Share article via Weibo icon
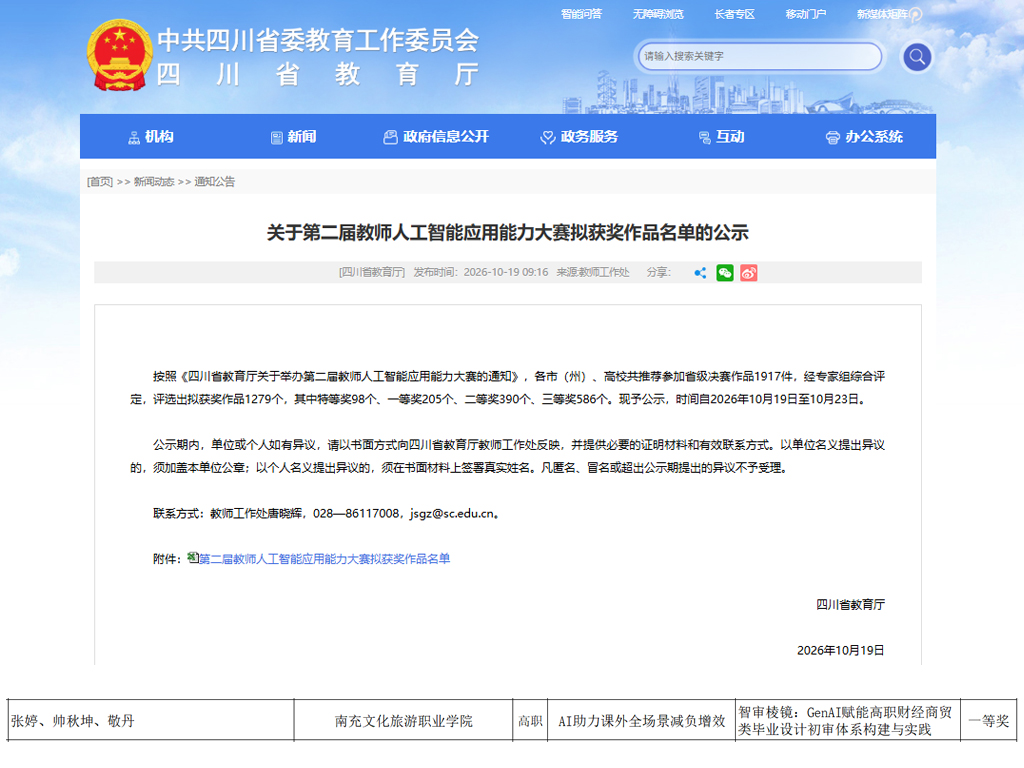Screen dimensions: 1024x768 click(x=748, y=273)
